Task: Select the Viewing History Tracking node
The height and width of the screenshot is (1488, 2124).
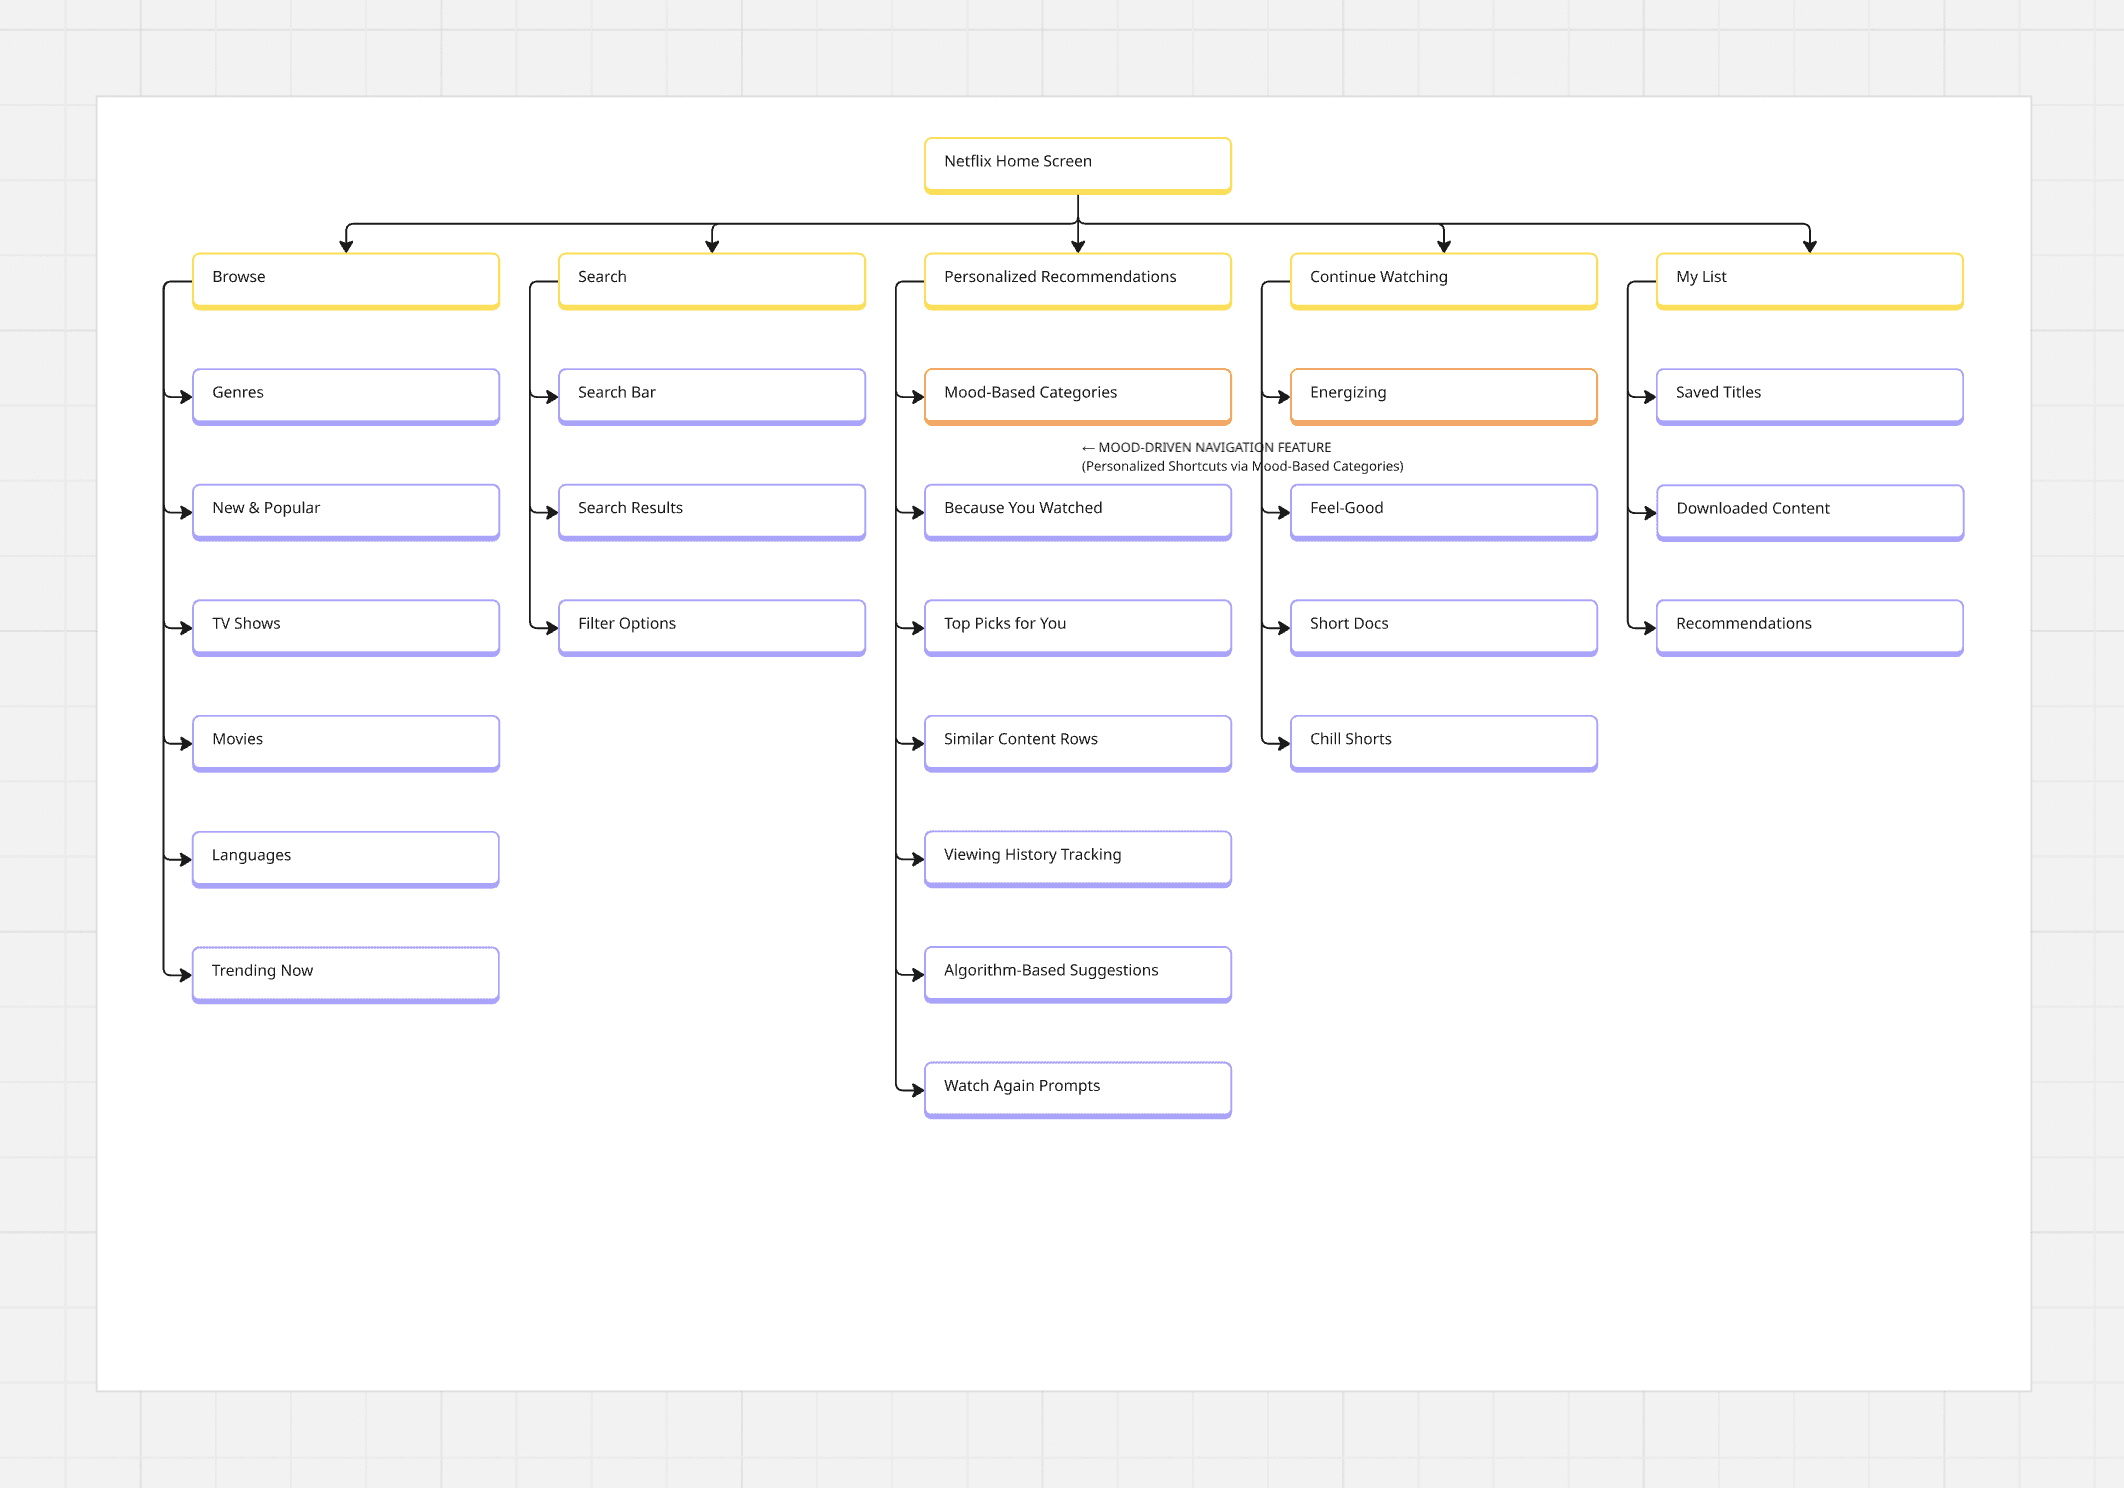Action: 1077,858
